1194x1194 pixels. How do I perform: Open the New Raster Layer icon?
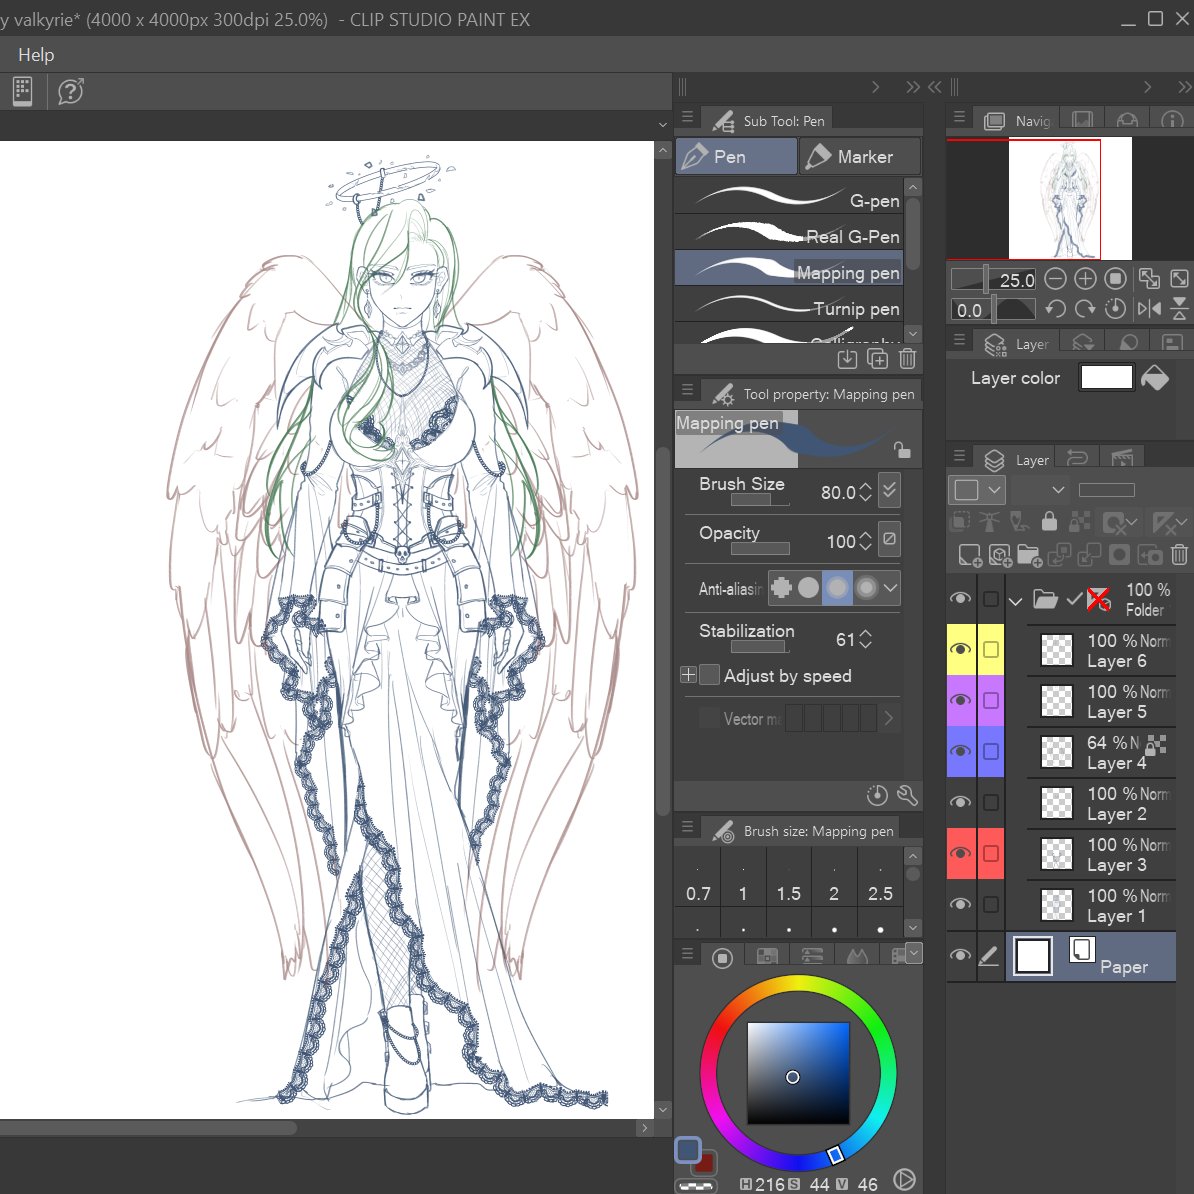[x=968, y=555]
